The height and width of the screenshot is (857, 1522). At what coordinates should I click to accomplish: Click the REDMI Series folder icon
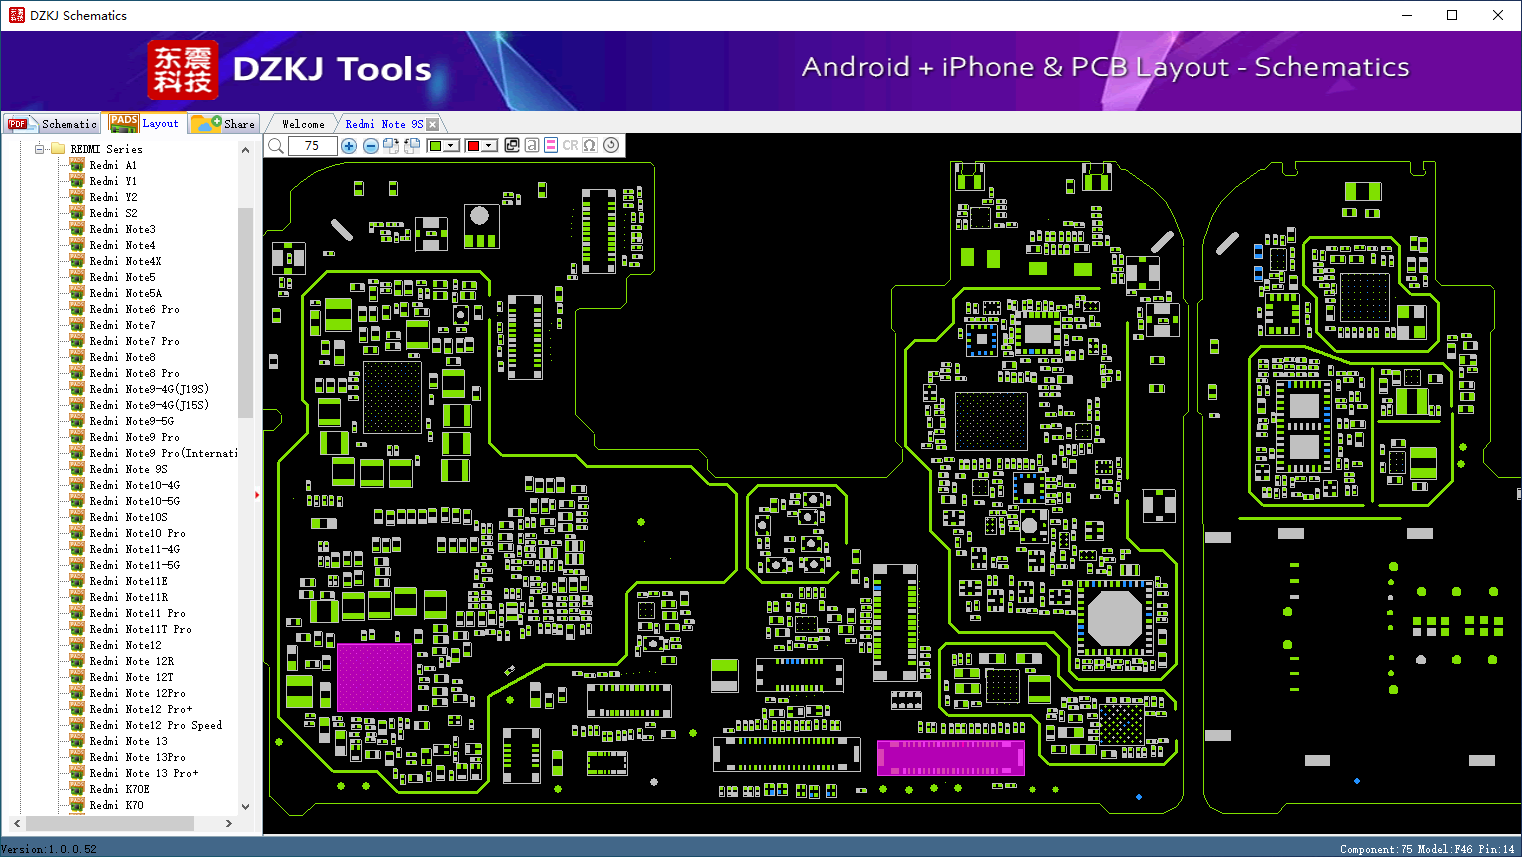[x=58, y=149]
